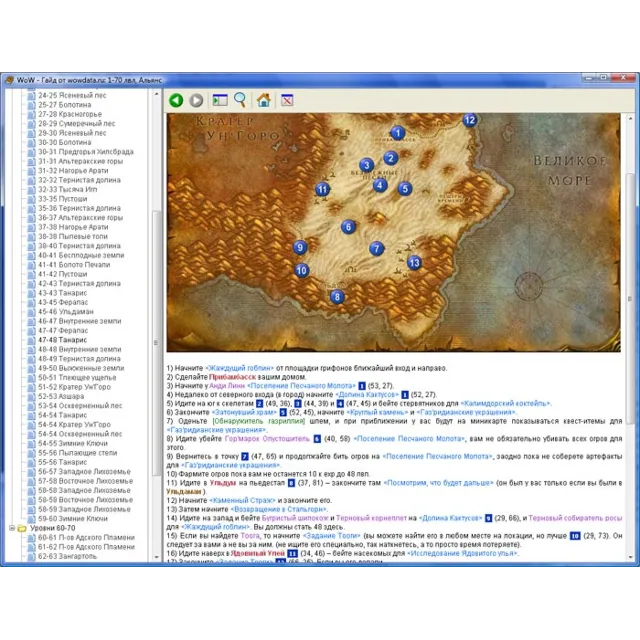The image size is (640, 640).
Task: Click the folder icon next to Уровни 60-70
Action: (x=22, y=528)
